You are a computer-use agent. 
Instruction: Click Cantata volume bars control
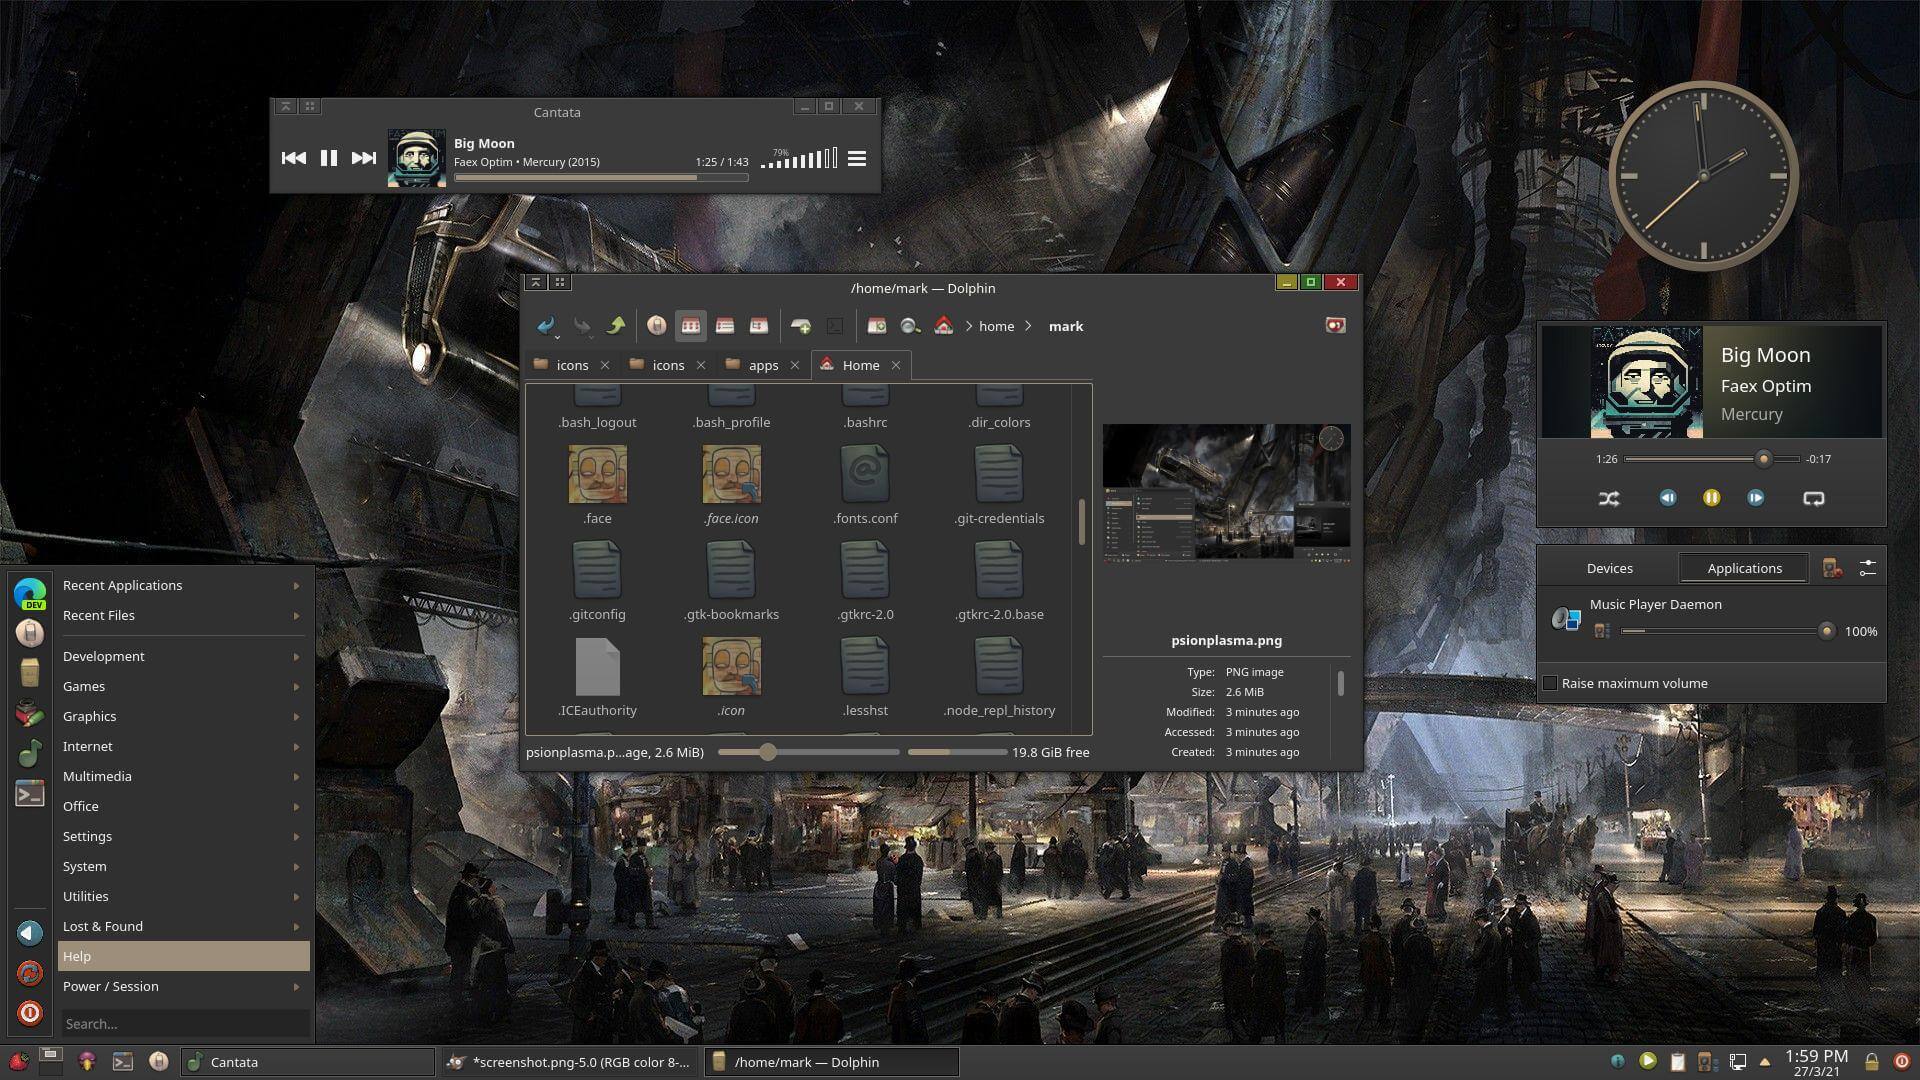(x=798, y=158)
